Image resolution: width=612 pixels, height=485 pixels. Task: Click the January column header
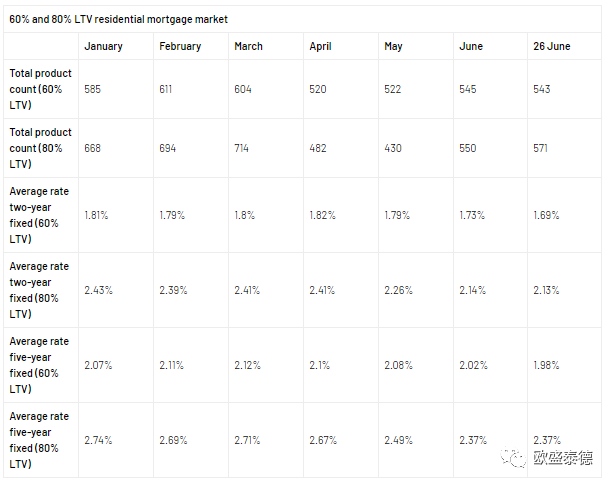pos(104,46)
